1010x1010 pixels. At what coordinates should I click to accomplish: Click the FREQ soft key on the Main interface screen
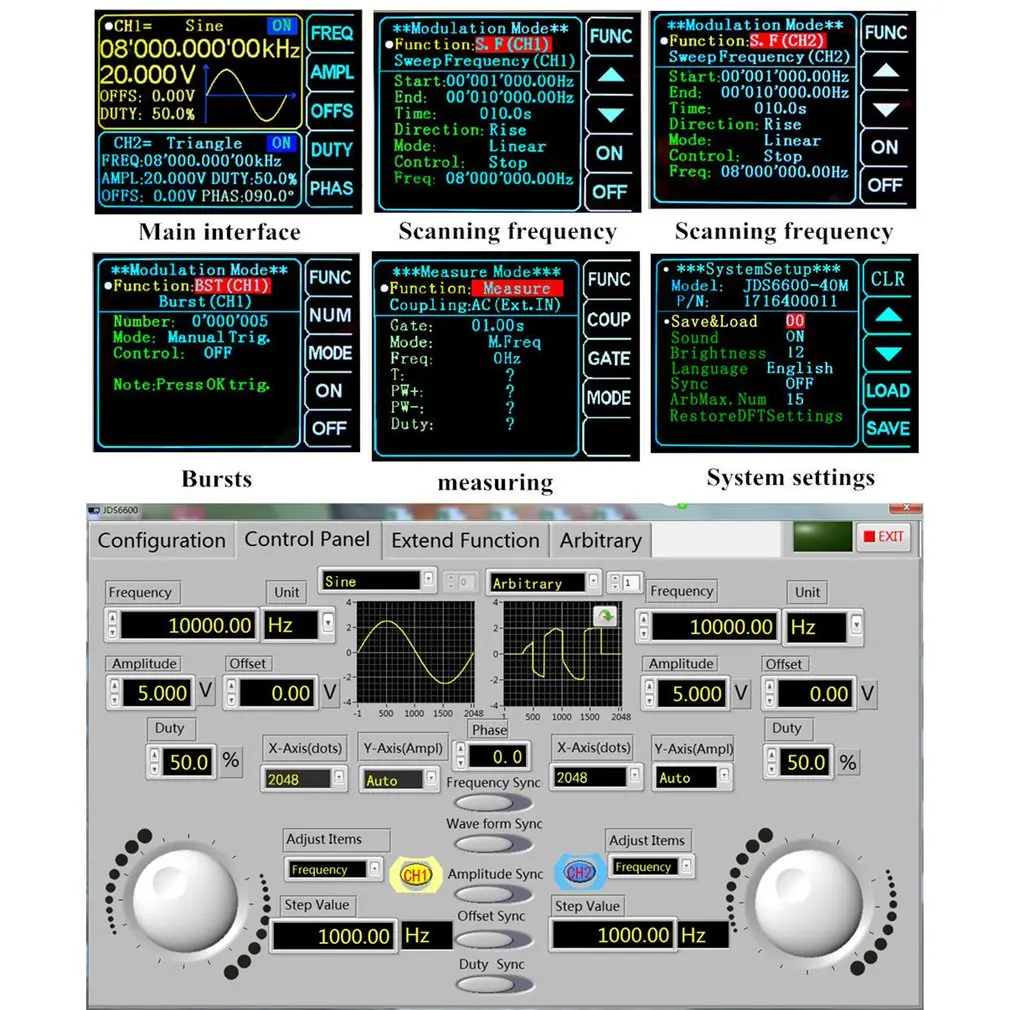(x=332, y=33)
